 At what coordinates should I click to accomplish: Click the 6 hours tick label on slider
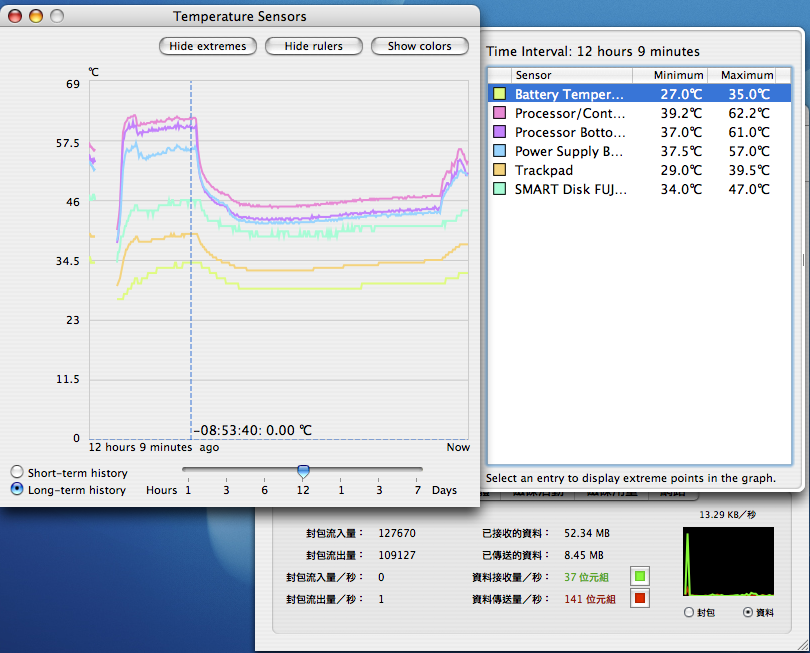point(264,490)
